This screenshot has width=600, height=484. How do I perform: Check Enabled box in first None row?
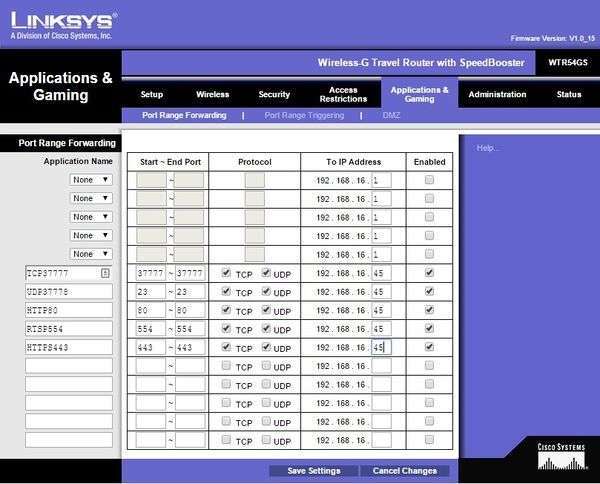[x=429, y=180]
